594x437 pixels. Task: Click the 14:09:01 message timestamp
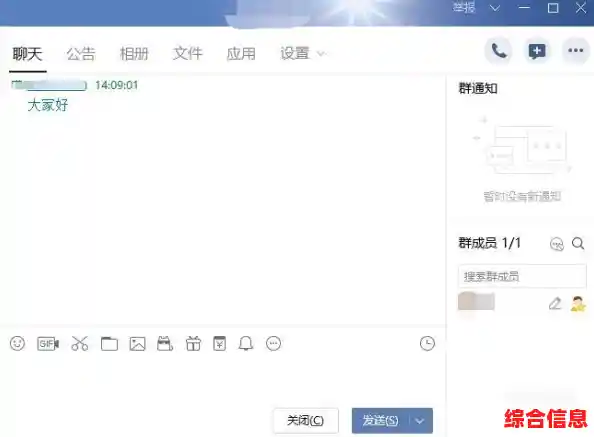[x=116, y=85]
